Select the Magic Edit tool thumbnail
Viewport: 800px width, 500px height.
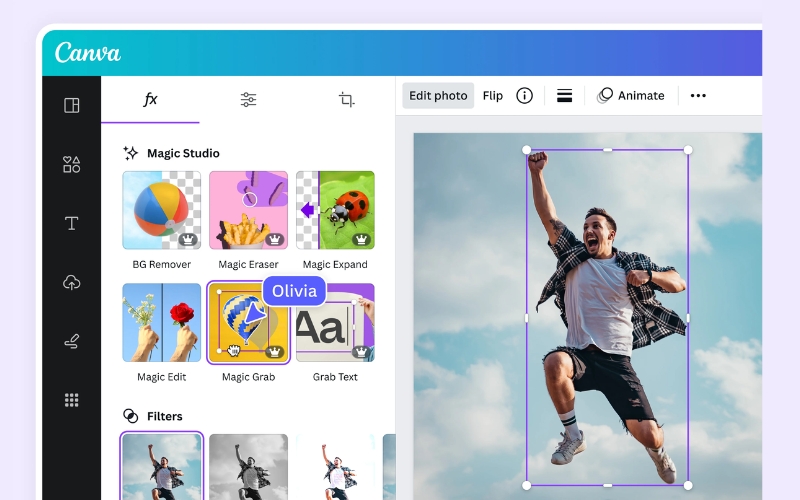click(162, 322)
